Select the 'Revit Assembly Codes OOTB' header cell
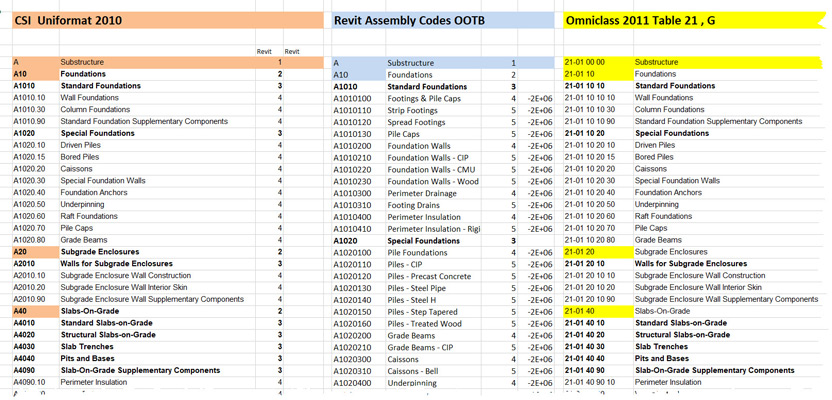The width and height of the screenshot is (832, 400). pyautogui.click(x=443, y=21)
